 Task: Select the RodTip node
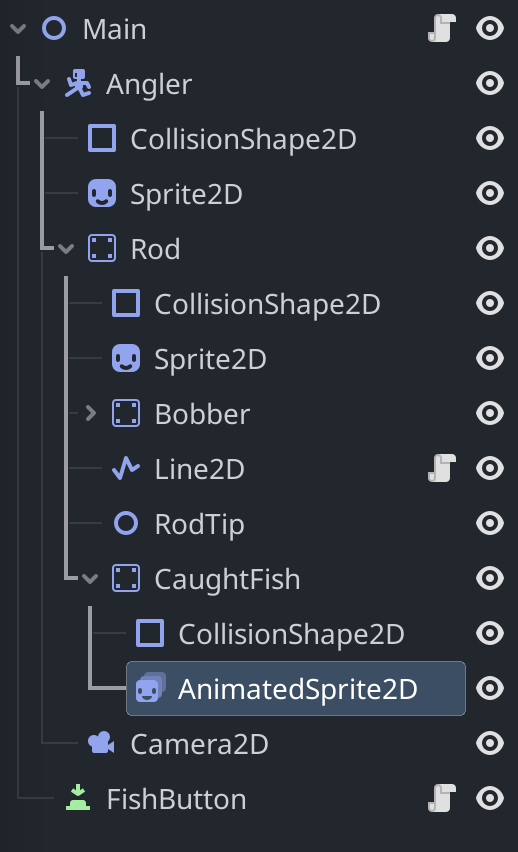[199, 524]
